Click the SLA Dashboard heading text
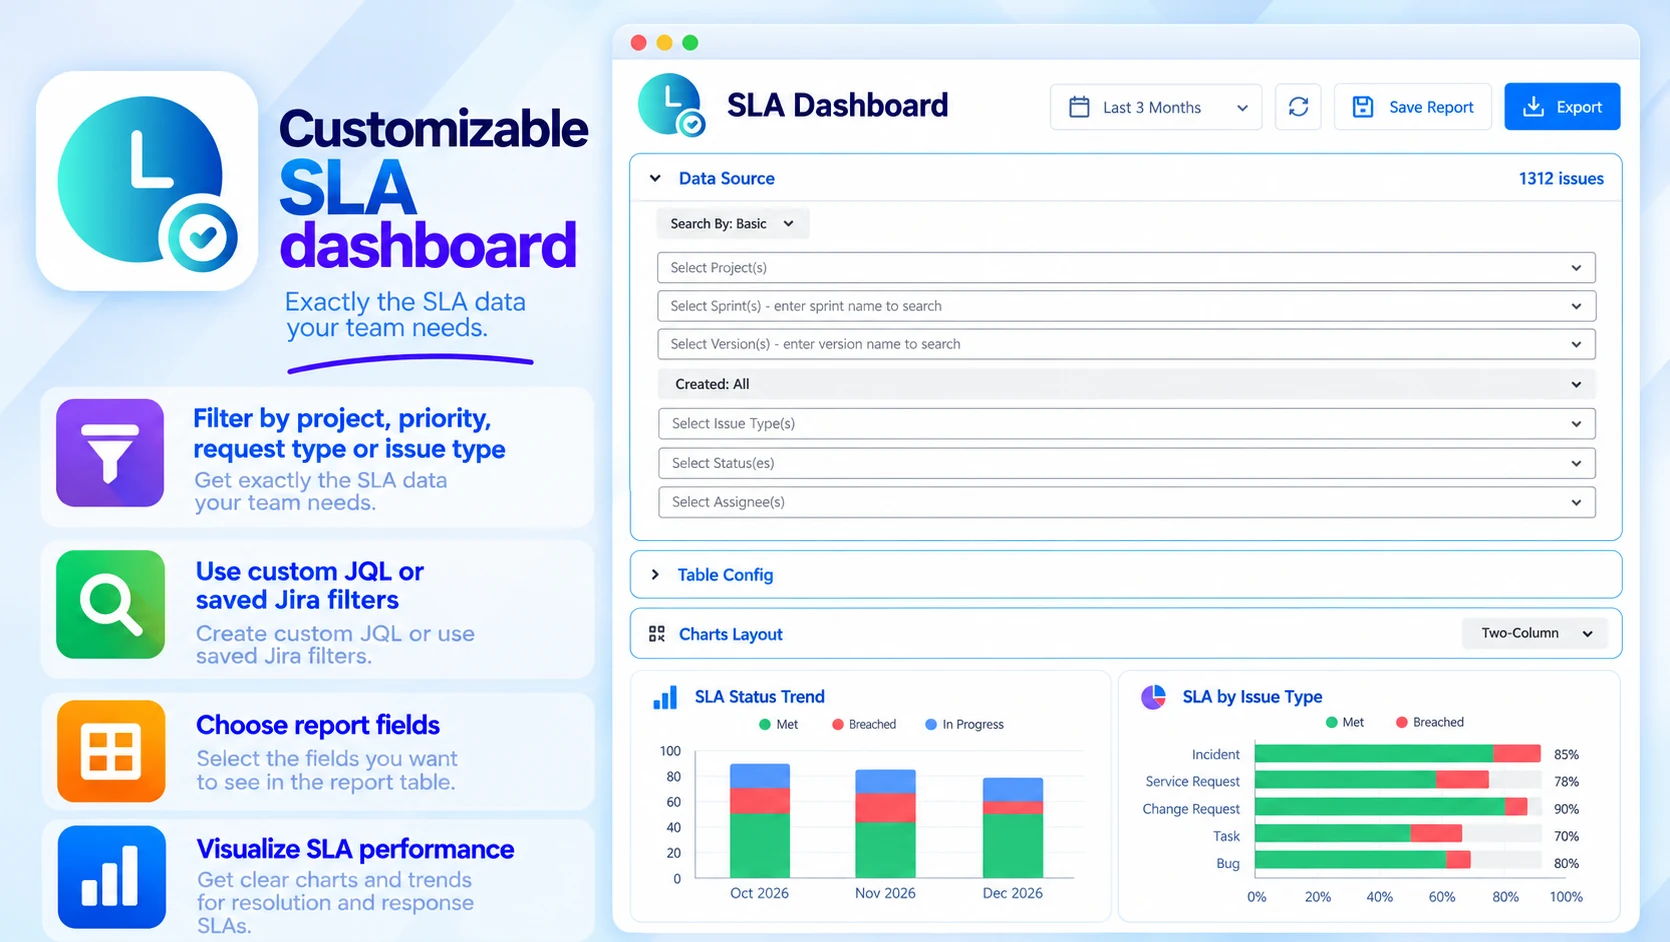The image size is (1670, 942). [837, 105]
